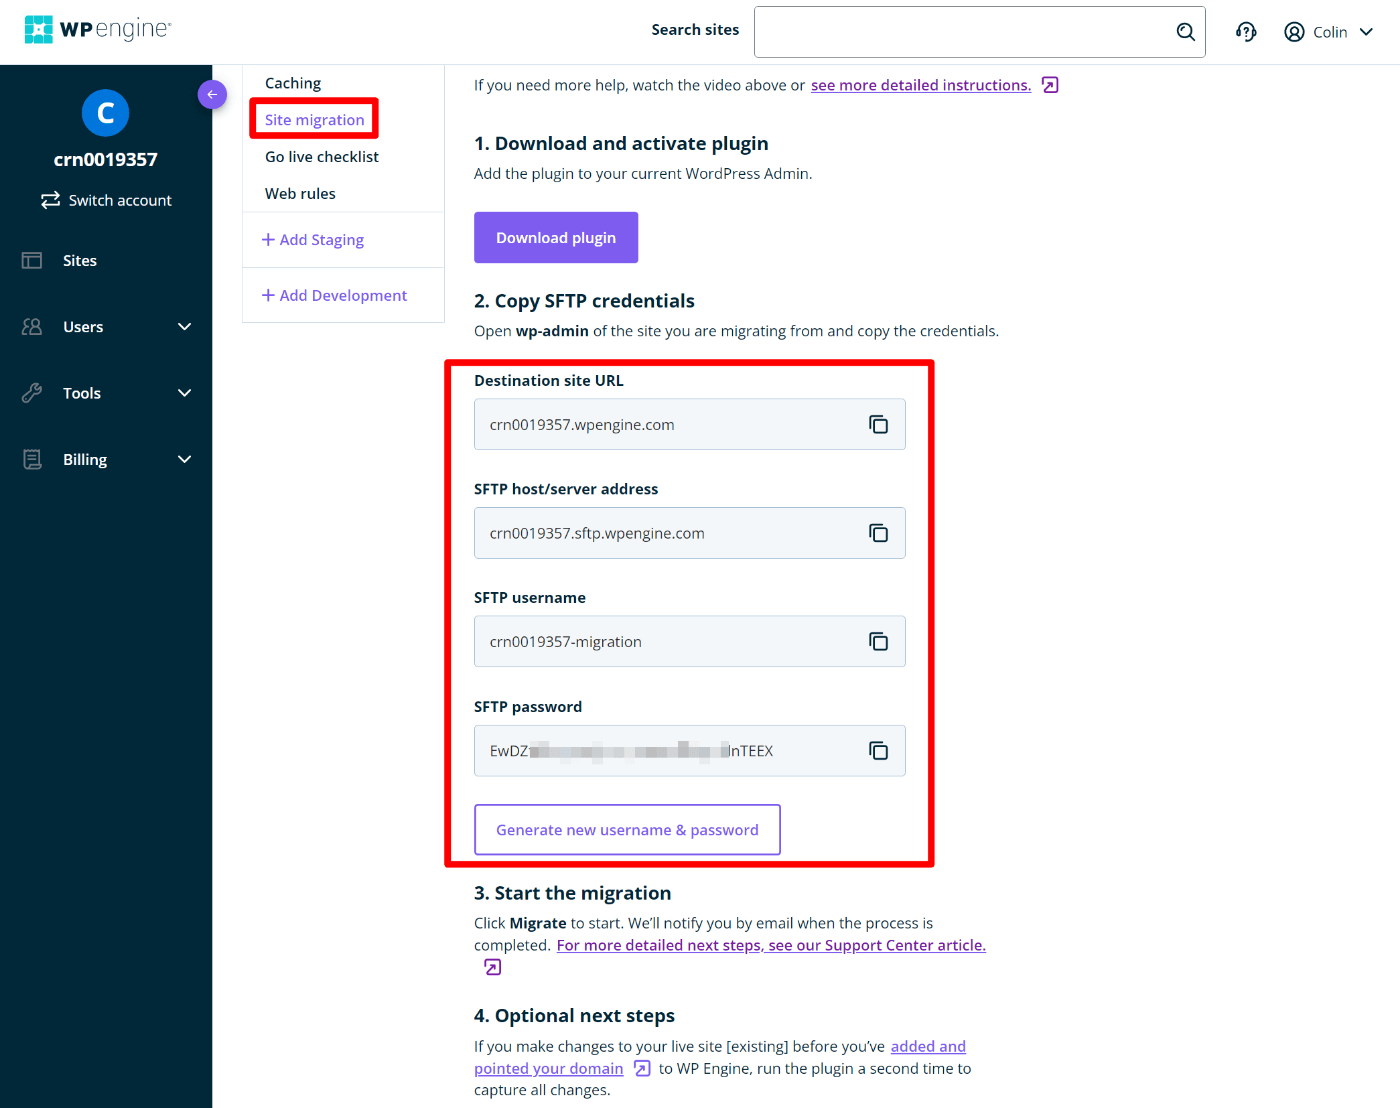Screen dimensions: 1400x1108
Task: Open the Web rules page
Action: click(300, 194)
